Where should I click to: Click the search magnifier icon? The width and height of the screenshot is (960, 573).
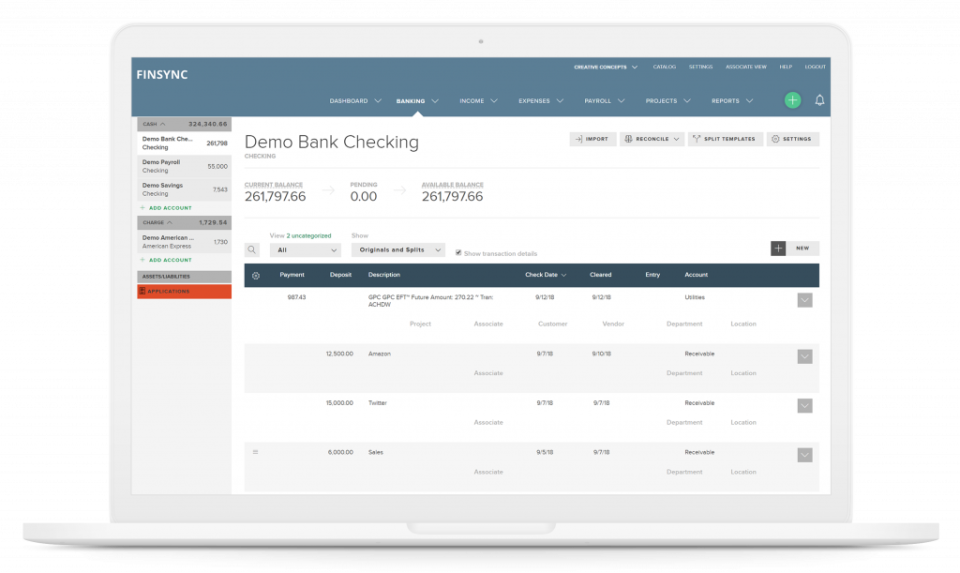[x=252, y=250]
